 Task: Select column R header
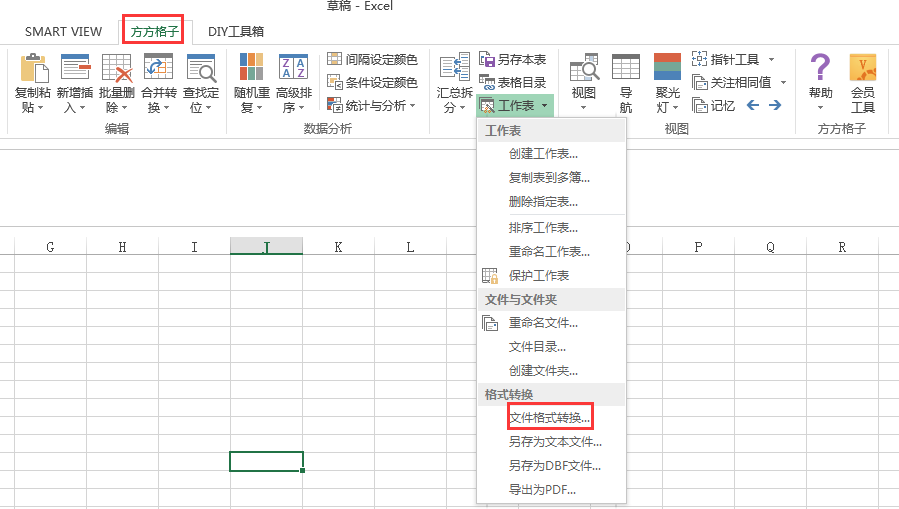click(842, 247)
